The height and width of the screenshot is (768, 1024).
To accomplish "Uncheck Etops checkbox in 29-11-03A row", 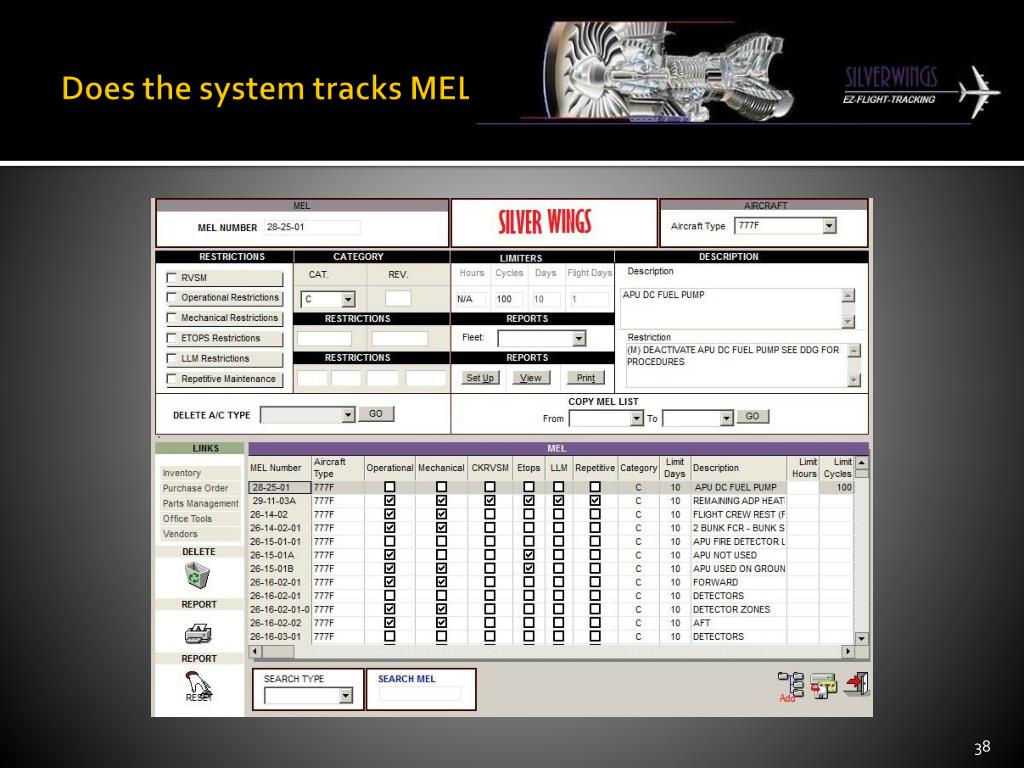I will [x=529, y=501].
